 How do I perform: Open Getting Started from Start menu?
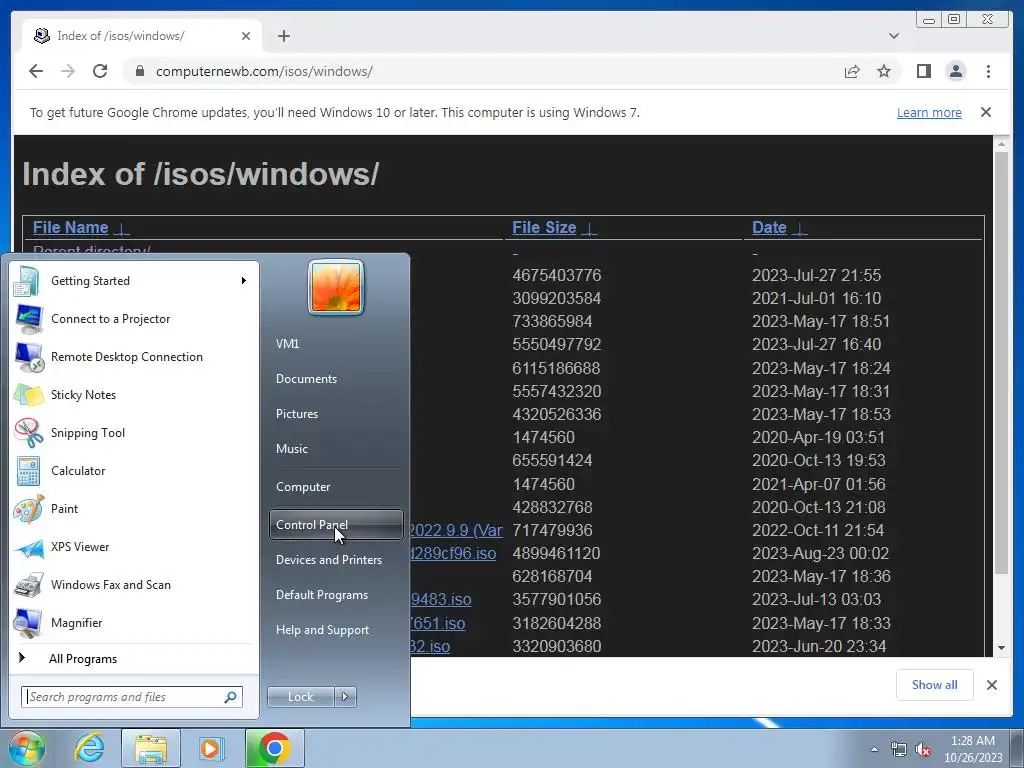[x=135, y=281]
